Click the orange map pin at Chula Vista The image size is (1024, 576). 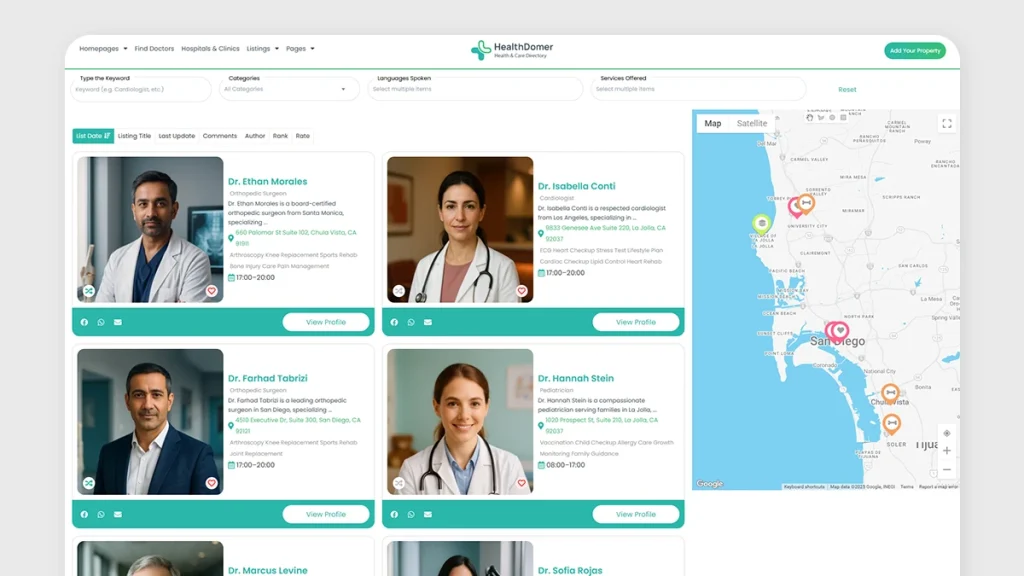tap(890, 393)
